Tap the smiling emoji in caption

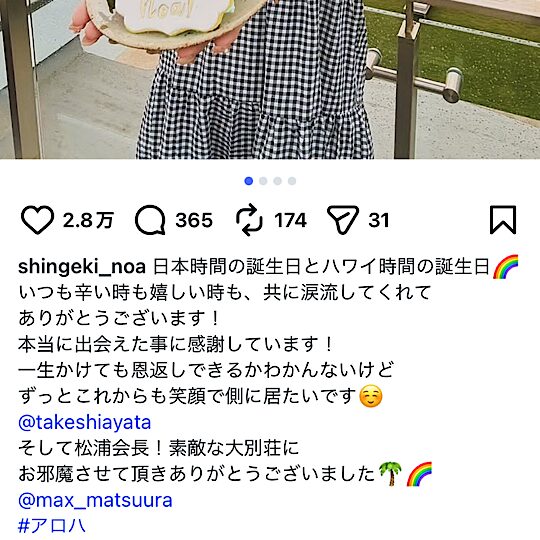pyautogui.click(x=371, y=397)
